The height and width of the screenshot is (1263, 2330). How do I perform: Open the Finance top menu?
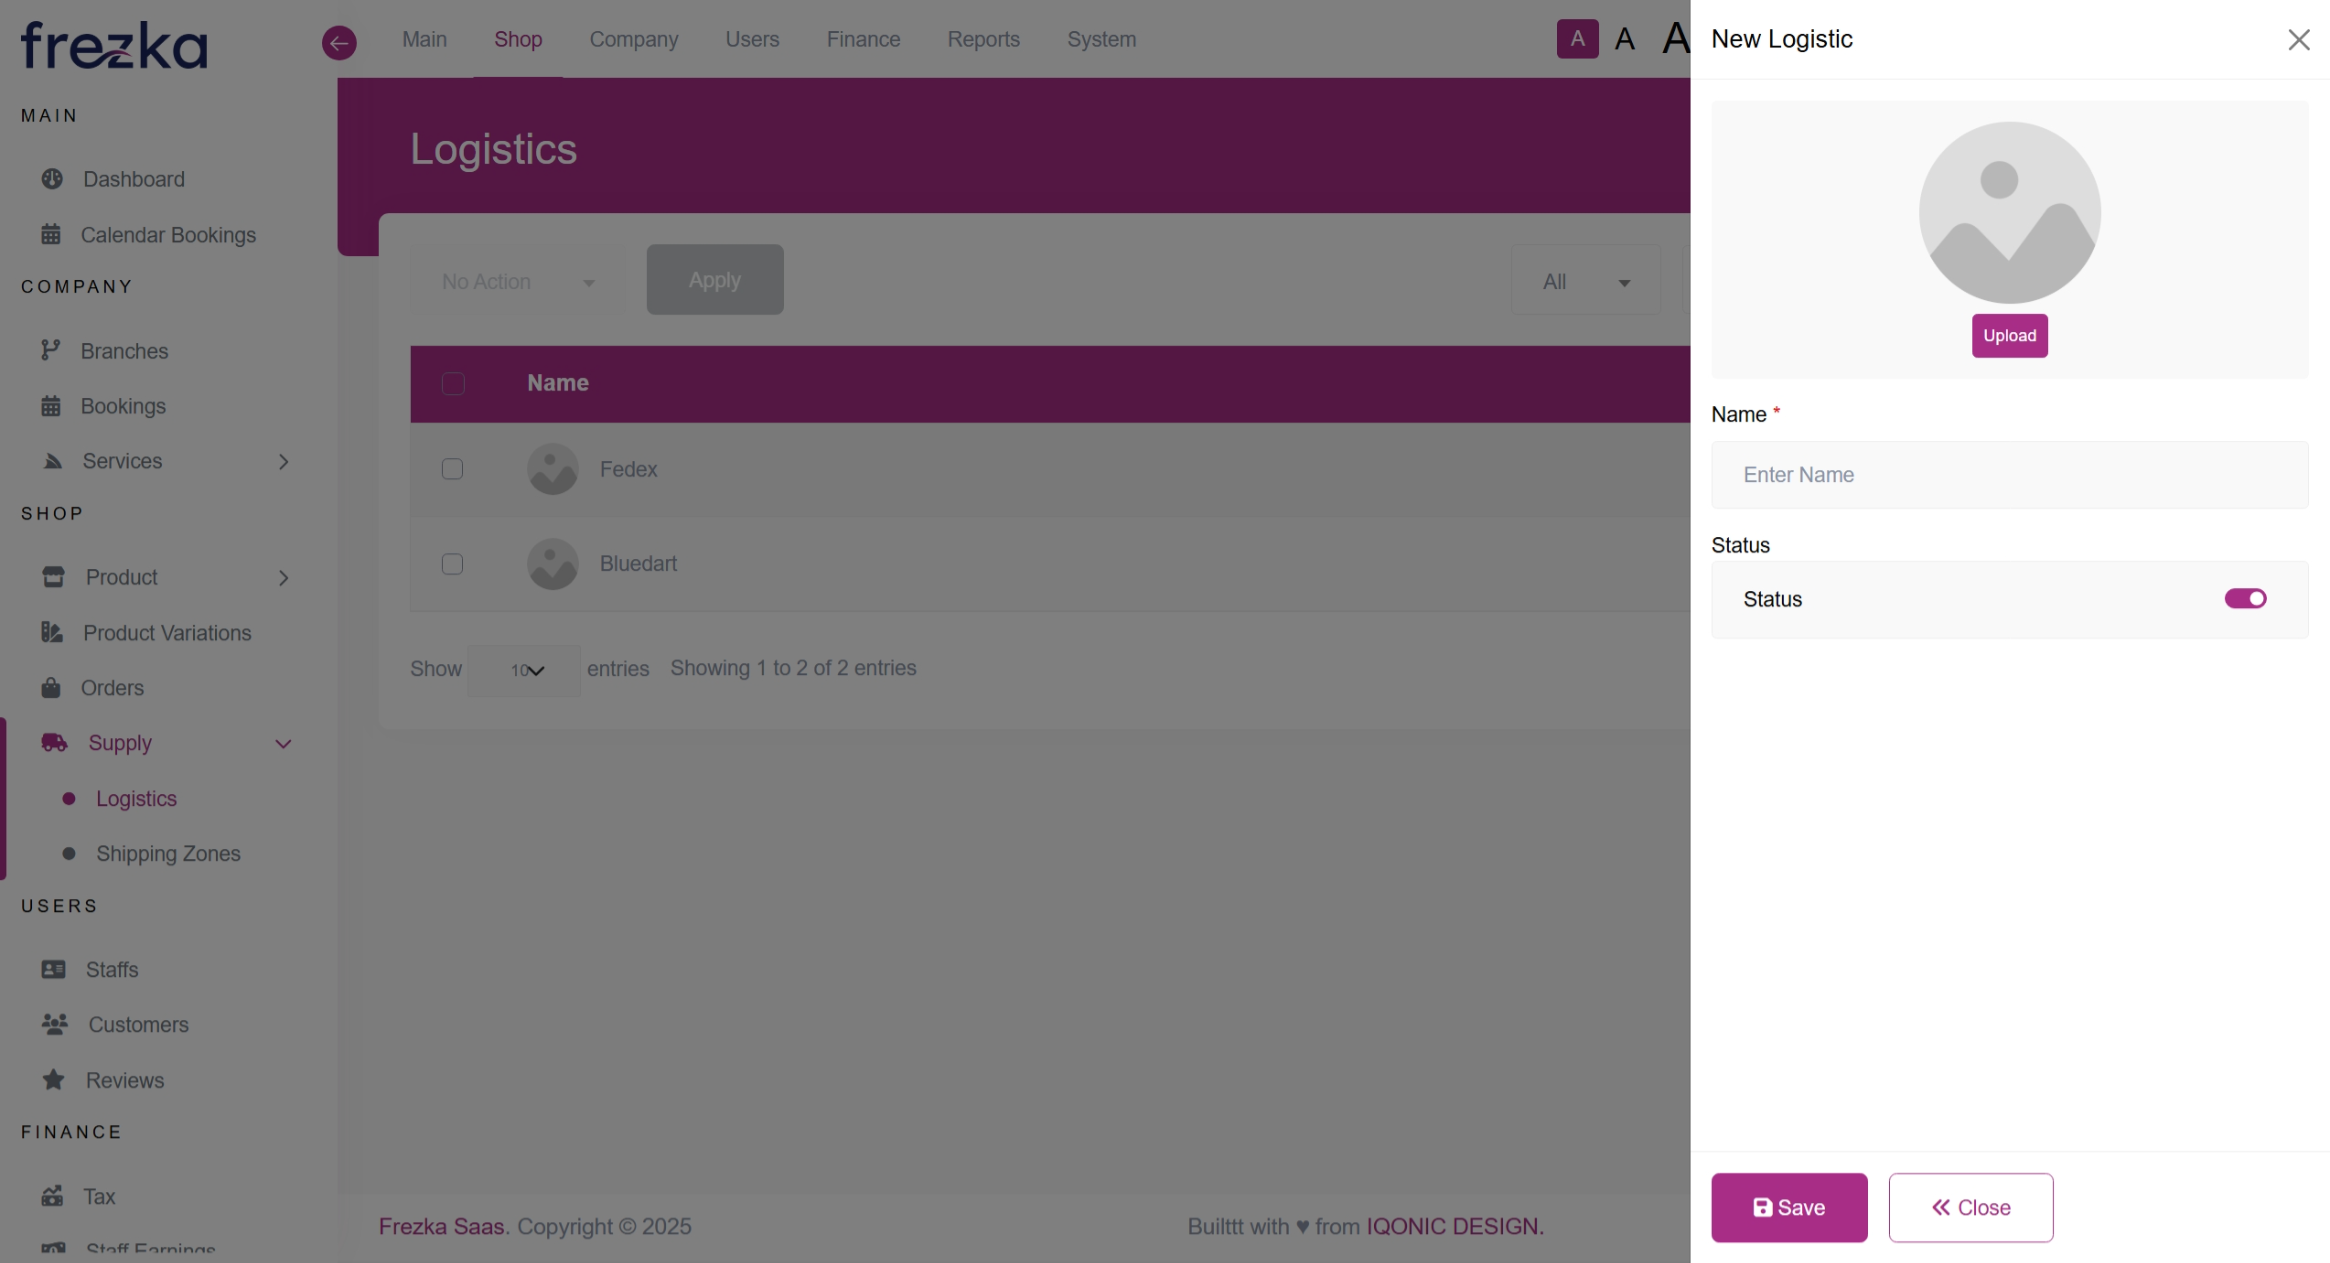863,39
